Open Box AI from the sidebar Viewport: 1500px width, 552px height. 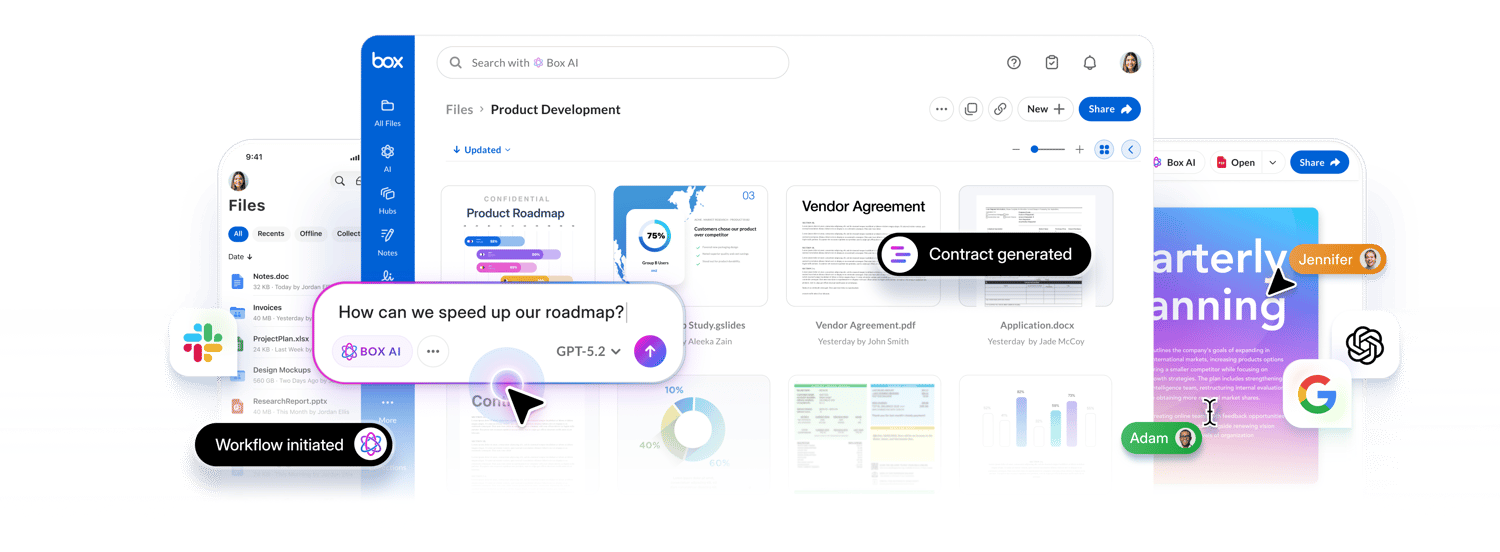coord(387,158)
